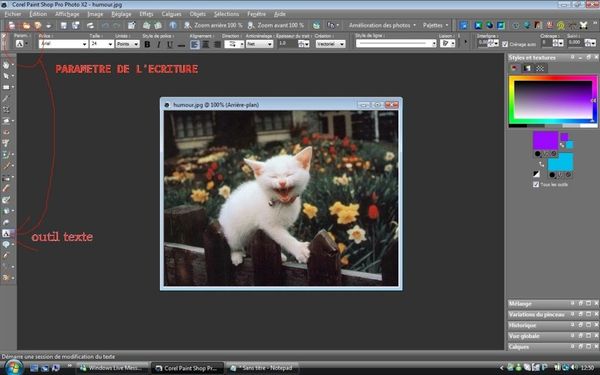
Task: Click the Redo arrow icon
Action: [x=117, y=25]
